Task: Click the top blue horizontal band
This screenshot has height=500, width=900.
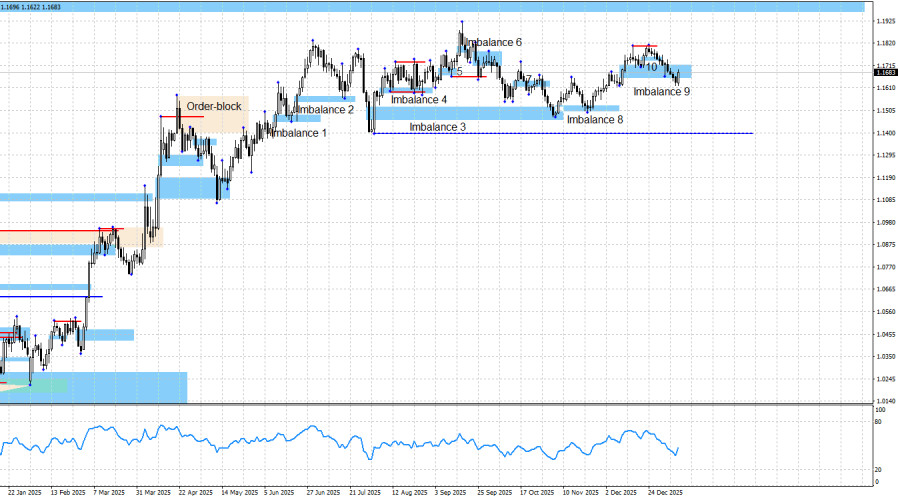Action: (430, 6)
